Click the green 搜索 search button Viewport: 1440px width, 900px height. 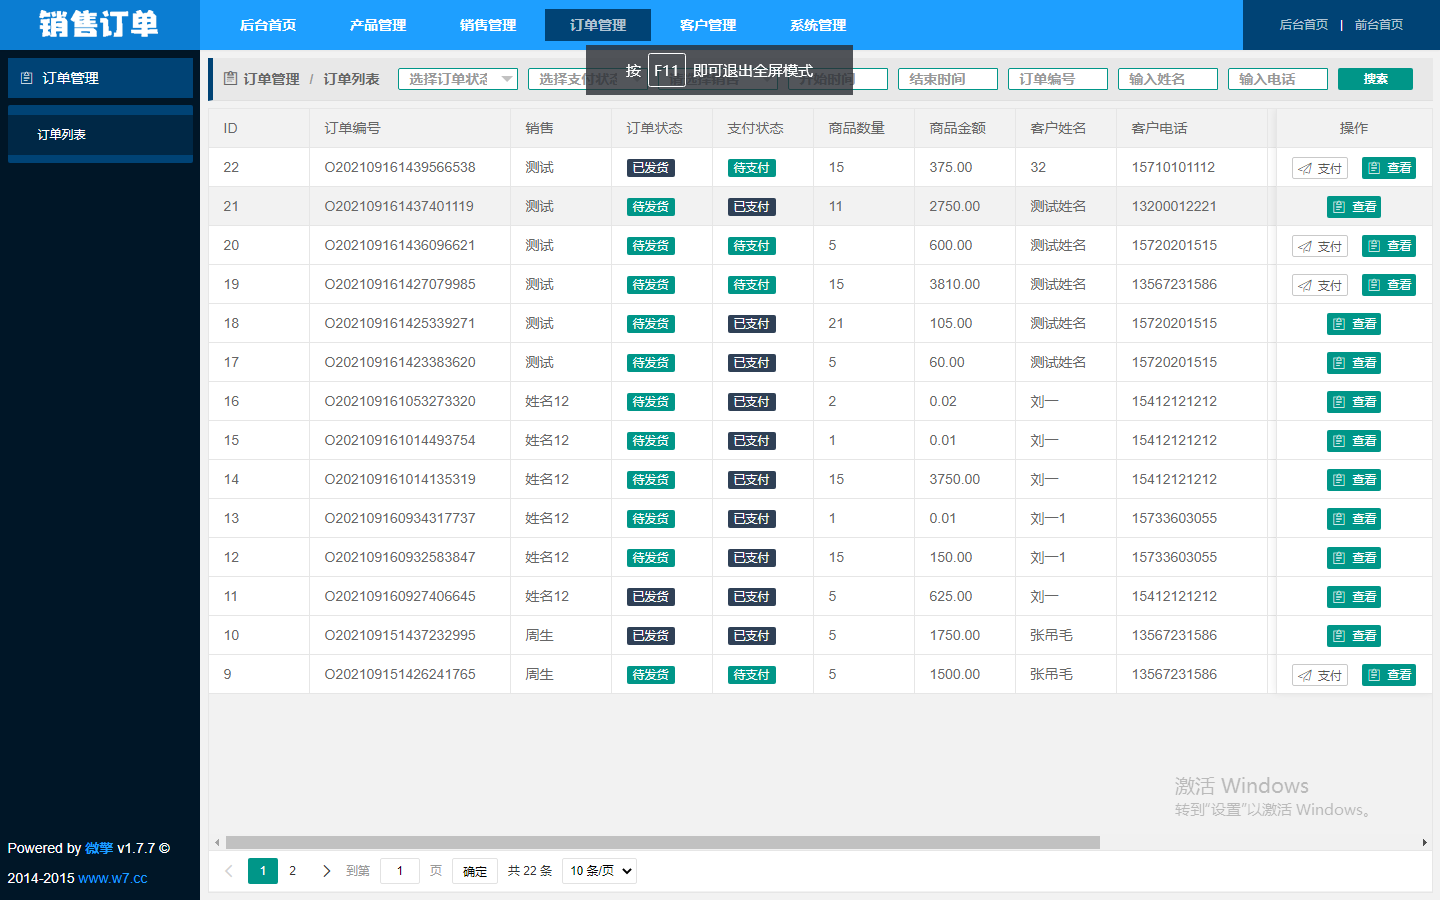coord(1375,79)
